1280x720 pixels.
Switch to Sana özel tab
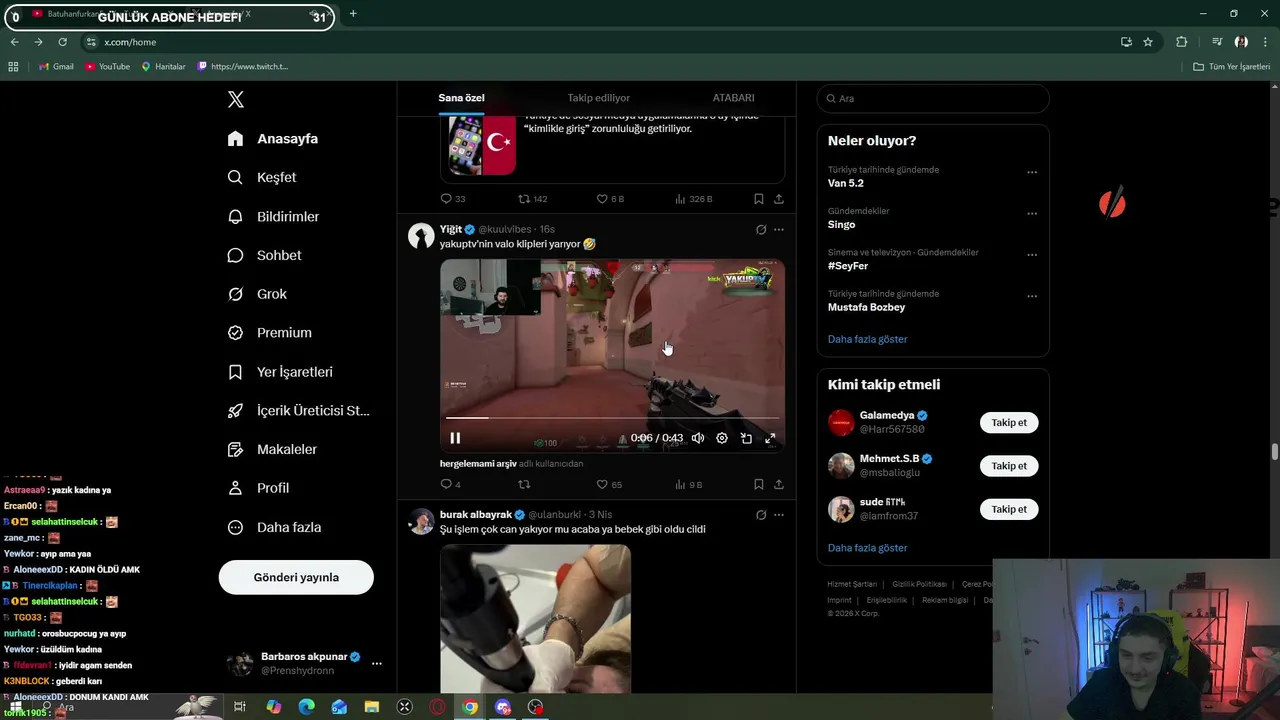point(461,98)
